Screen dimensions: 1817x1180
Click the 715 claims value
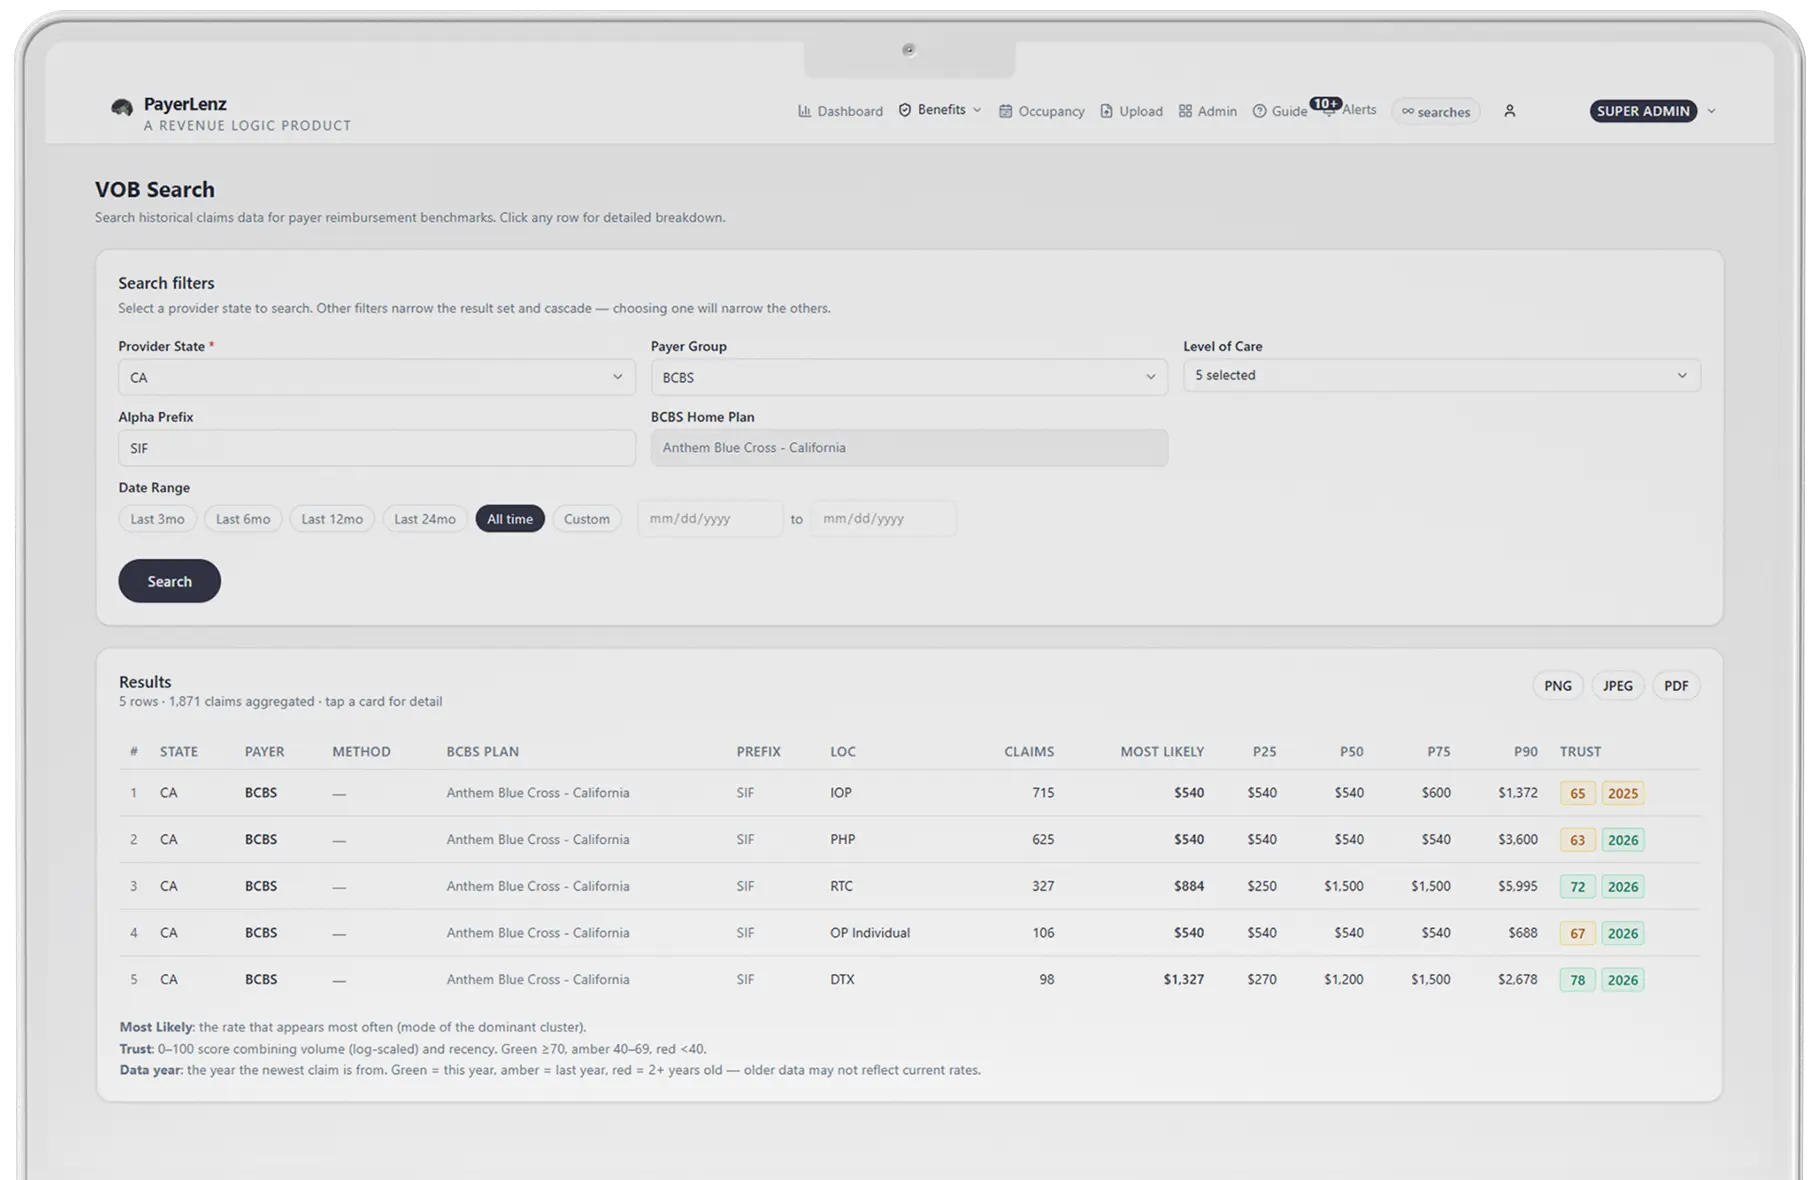1043,793
